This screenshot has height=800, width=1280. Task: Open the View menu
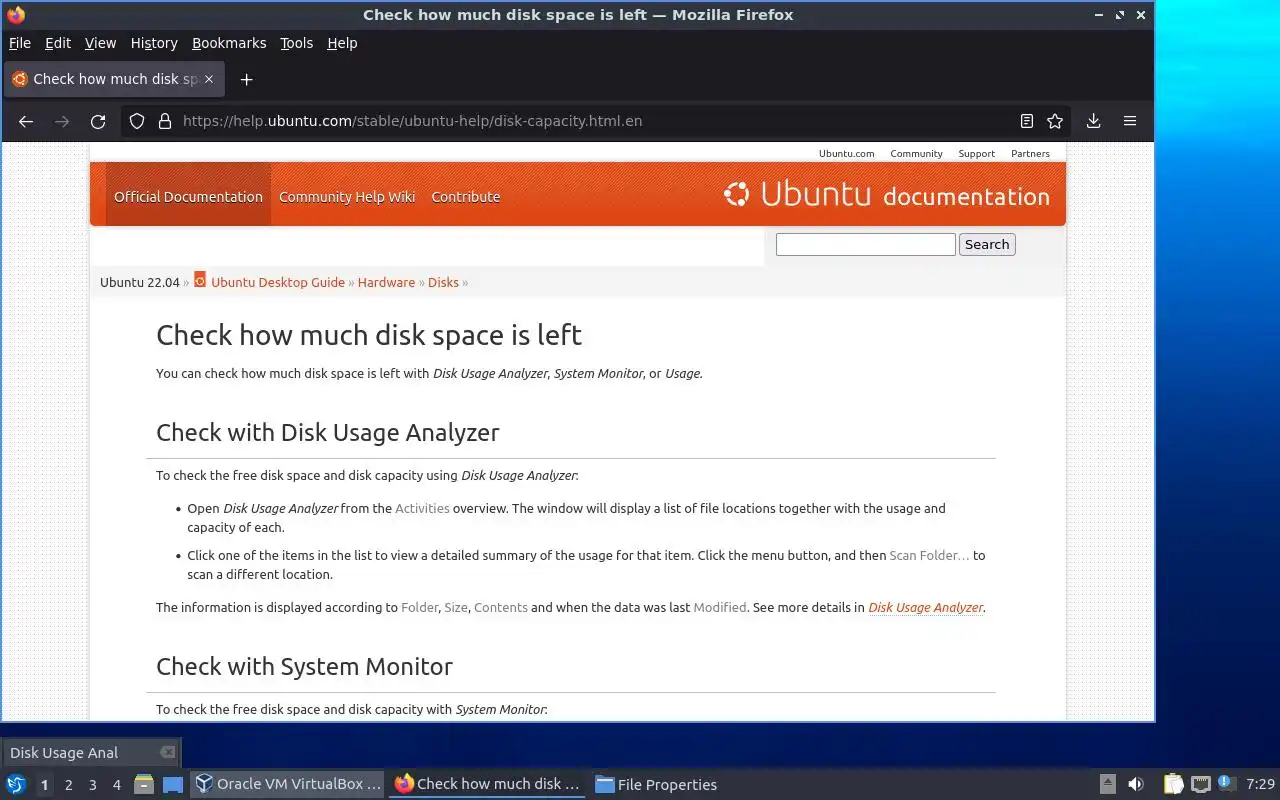click(x=100, y=43)
